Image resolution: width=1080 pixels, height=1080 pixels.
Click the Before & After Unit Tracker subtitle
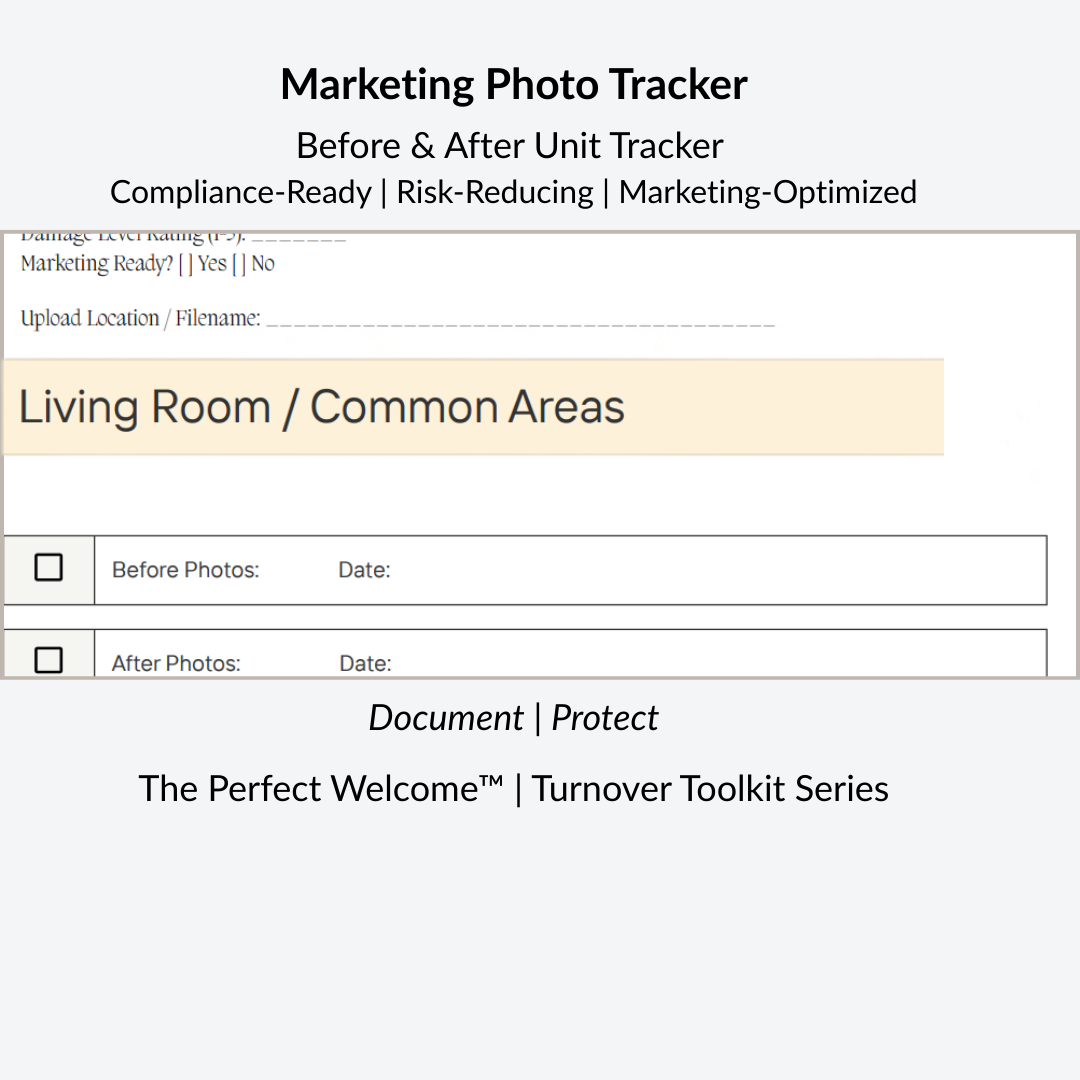click(x=510, y=145)
